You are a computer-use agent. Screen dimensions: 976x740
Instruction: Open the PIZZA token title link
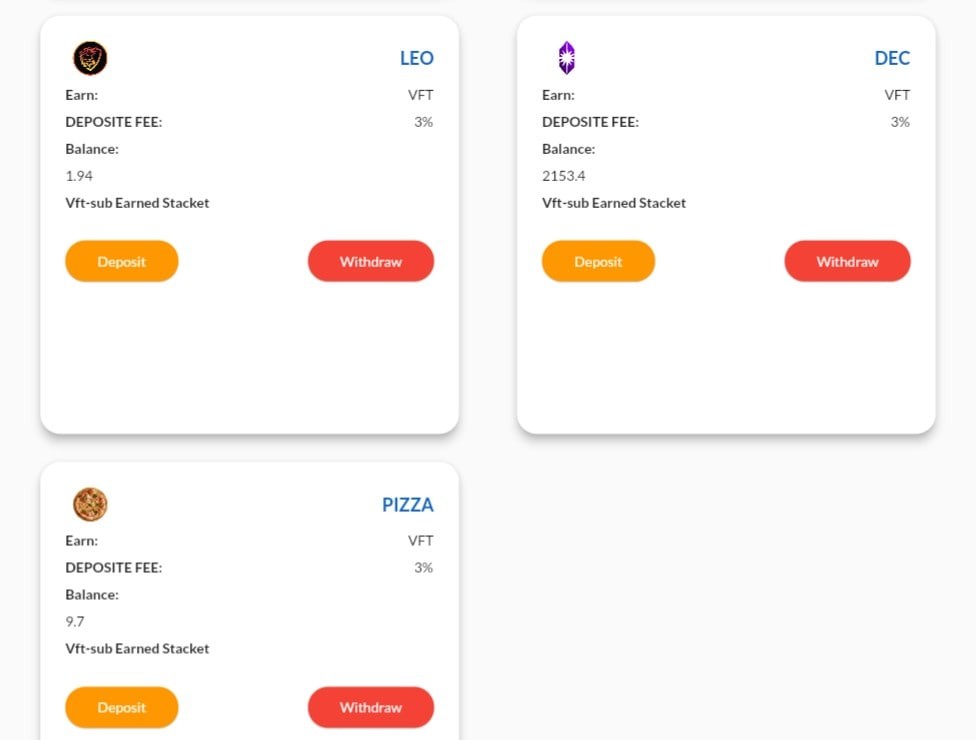tap(408, 504)
